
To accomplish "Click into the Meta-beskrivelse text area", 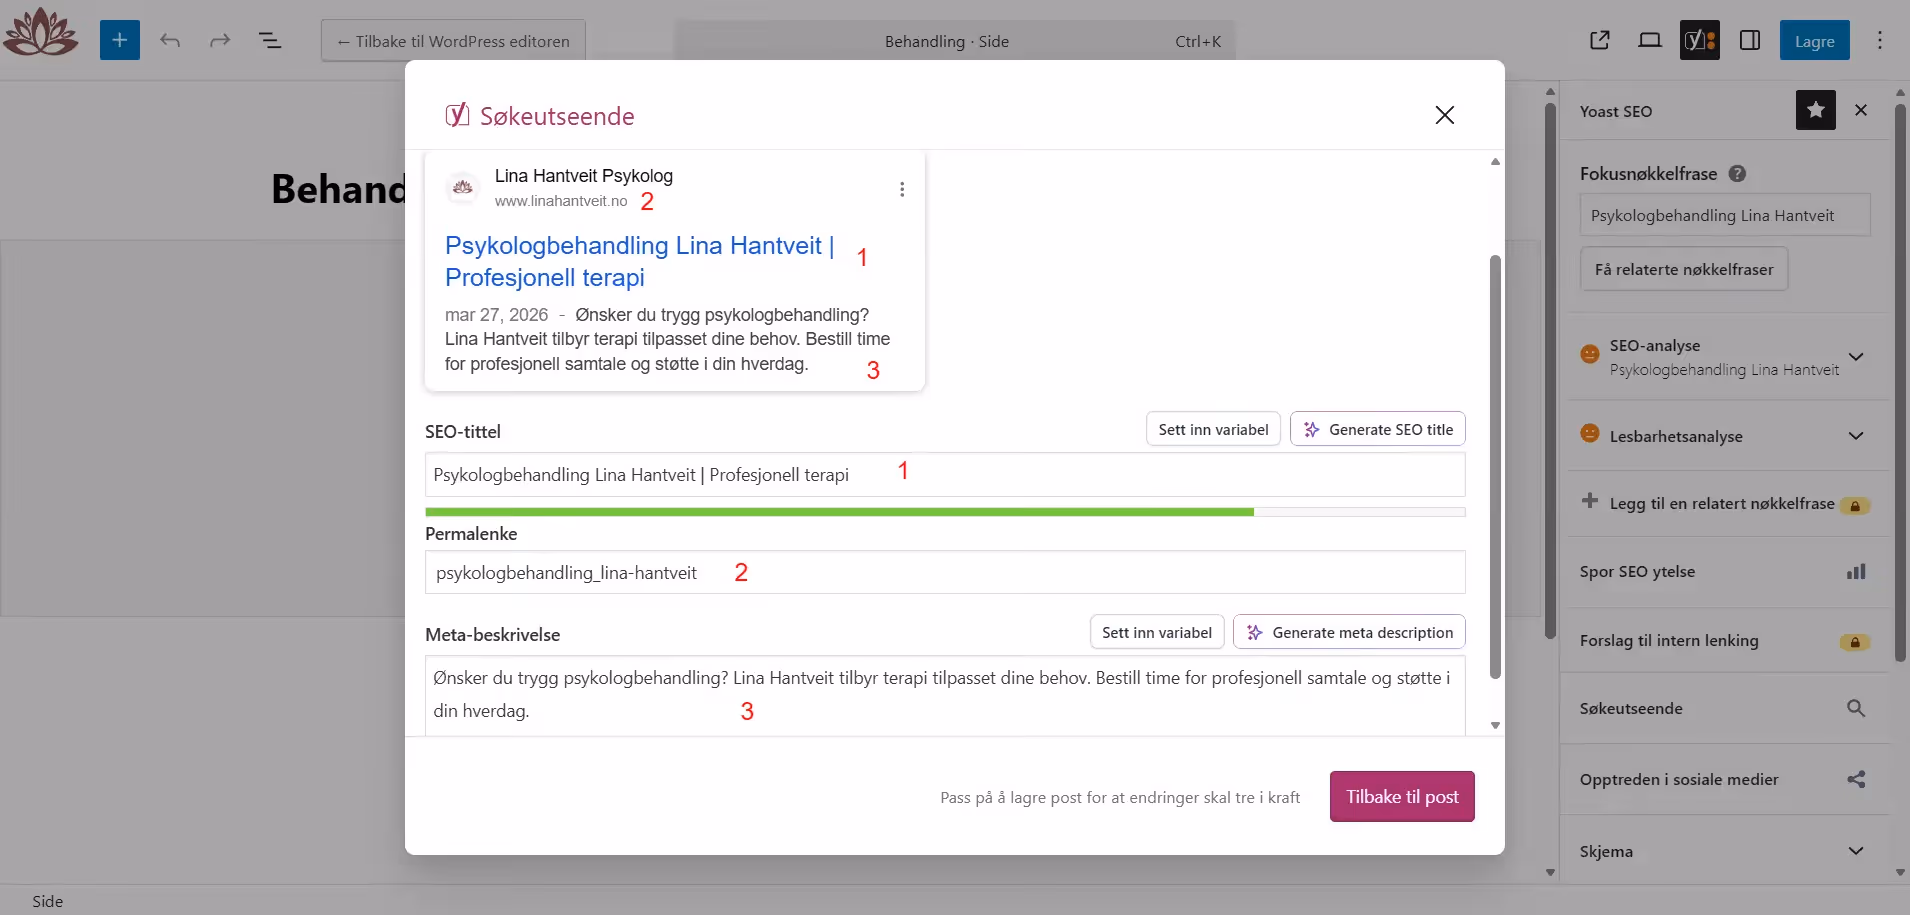I will [x=945, y=695].
